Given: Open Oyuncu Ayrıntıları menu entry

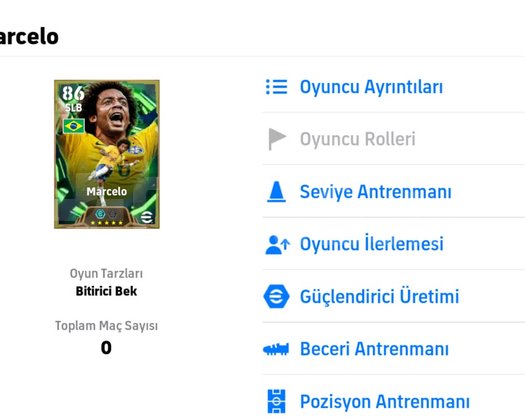Looking at the screenshot, I should click(x=393, y=87).
